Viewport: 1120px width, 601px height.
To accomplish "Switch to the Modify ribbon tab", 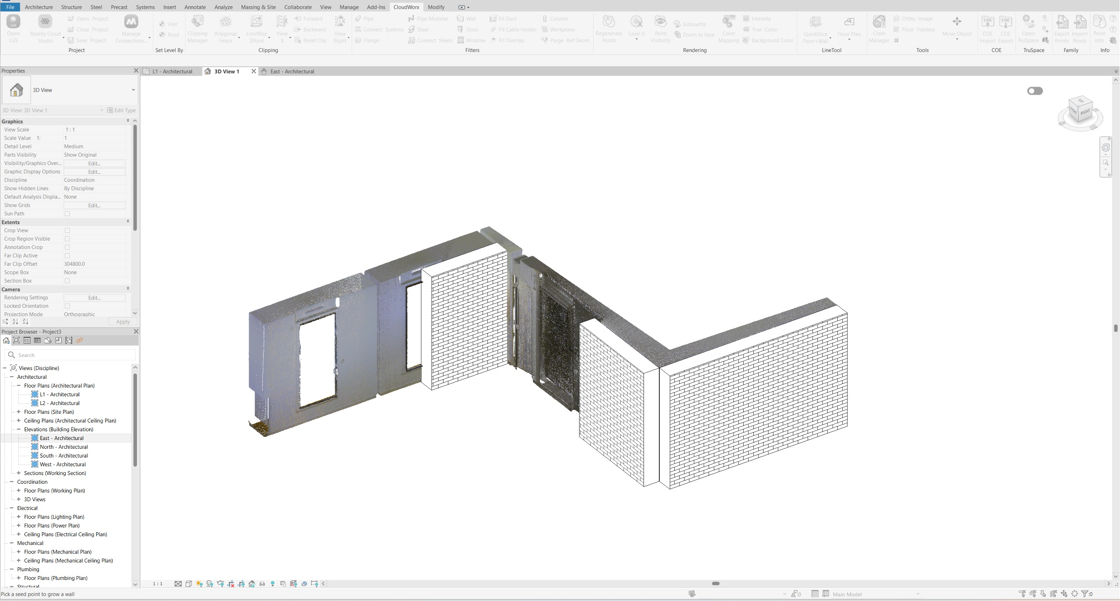I will click(436, 7).
